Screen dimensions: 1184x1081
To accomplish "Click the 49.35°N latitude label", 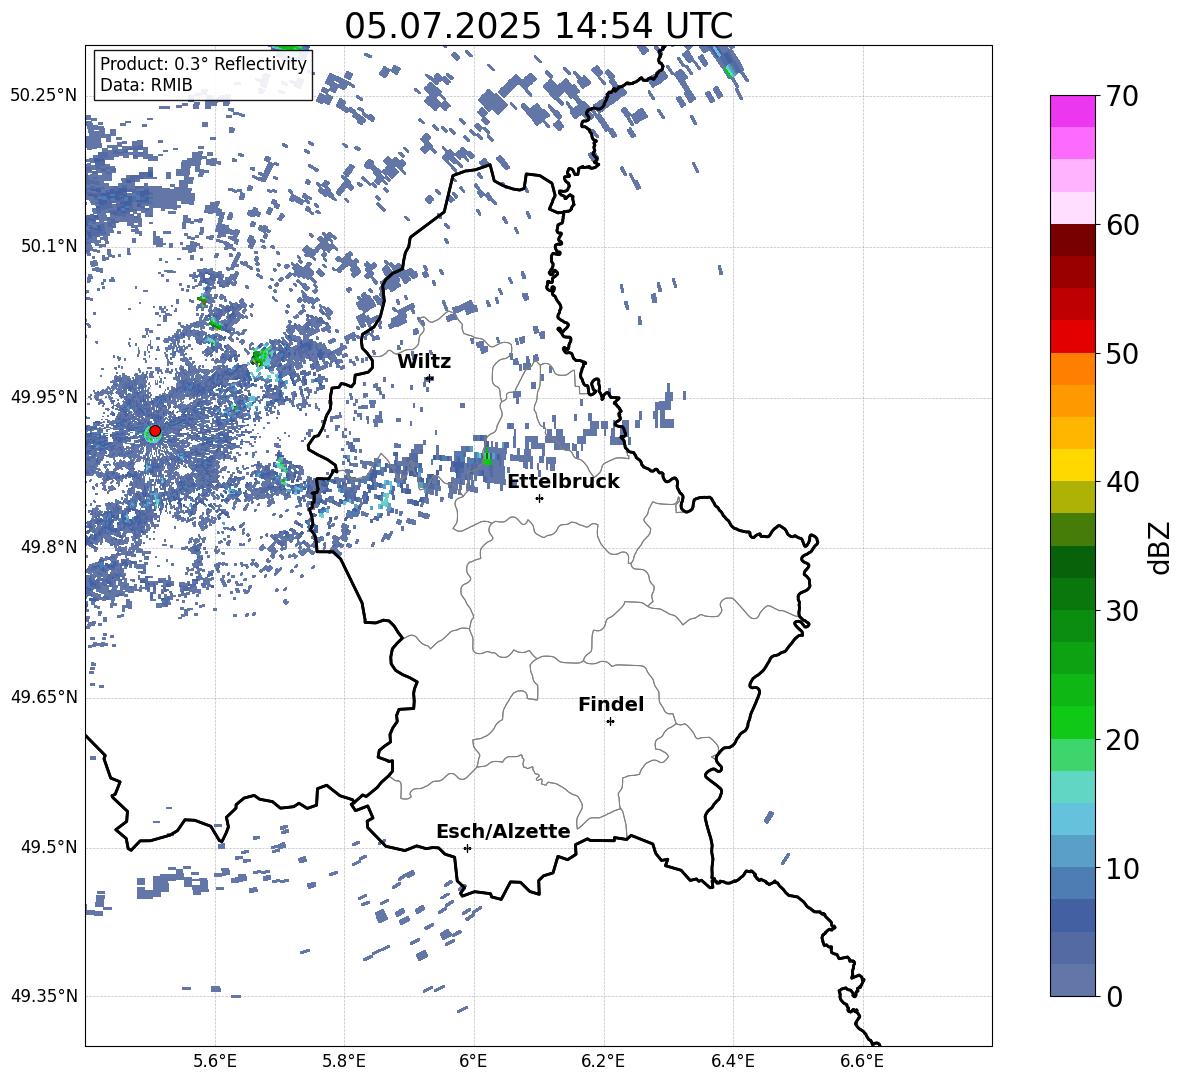I will [45, 996].
